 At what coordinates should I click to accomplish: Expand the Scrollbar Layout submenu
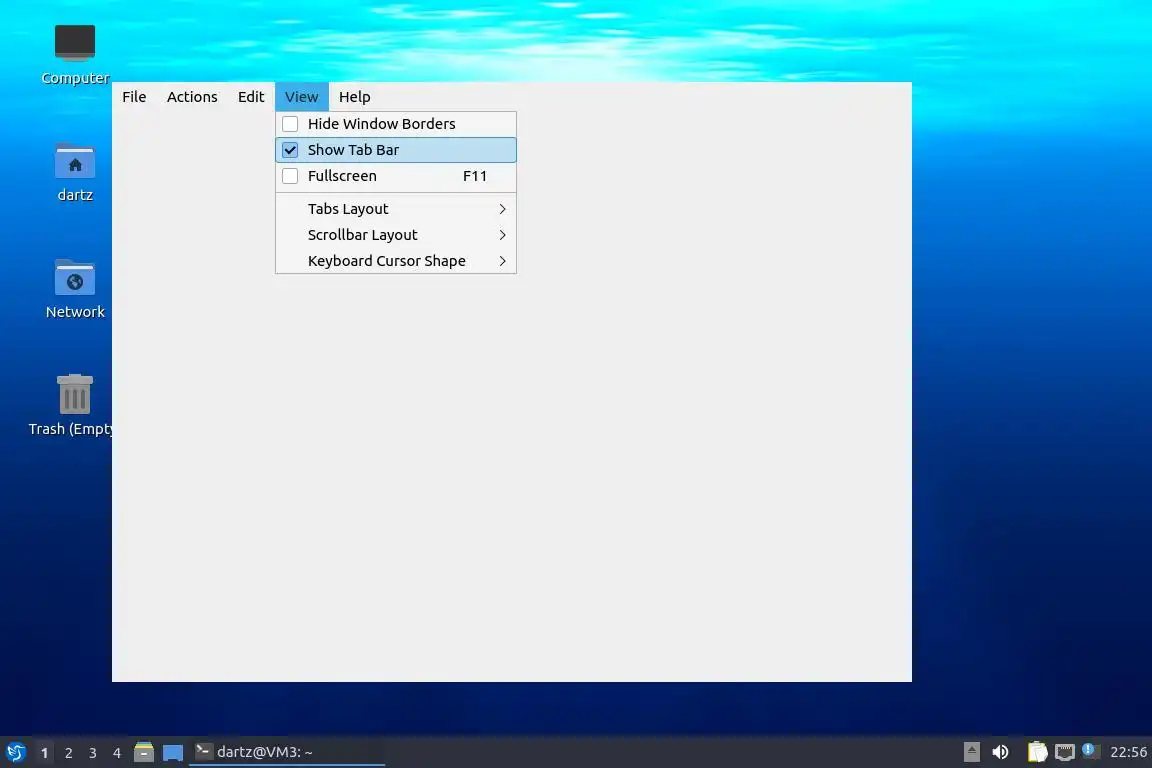(395, 235)
